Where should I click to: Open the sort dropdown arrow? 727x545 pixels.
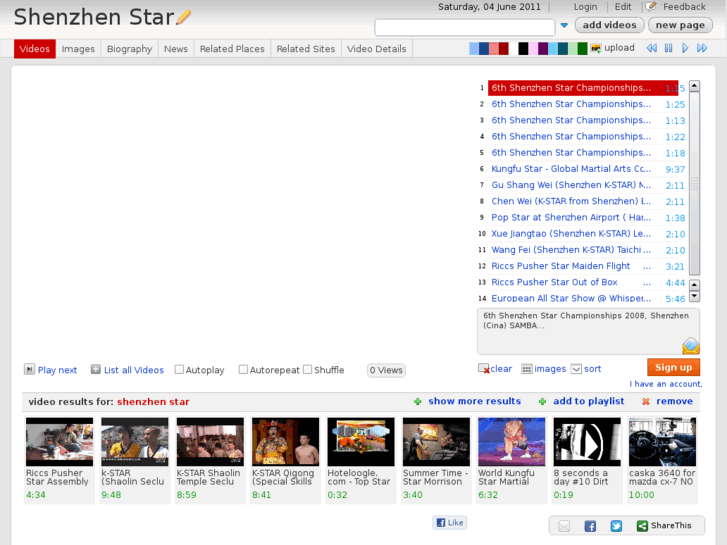[576, 369]
